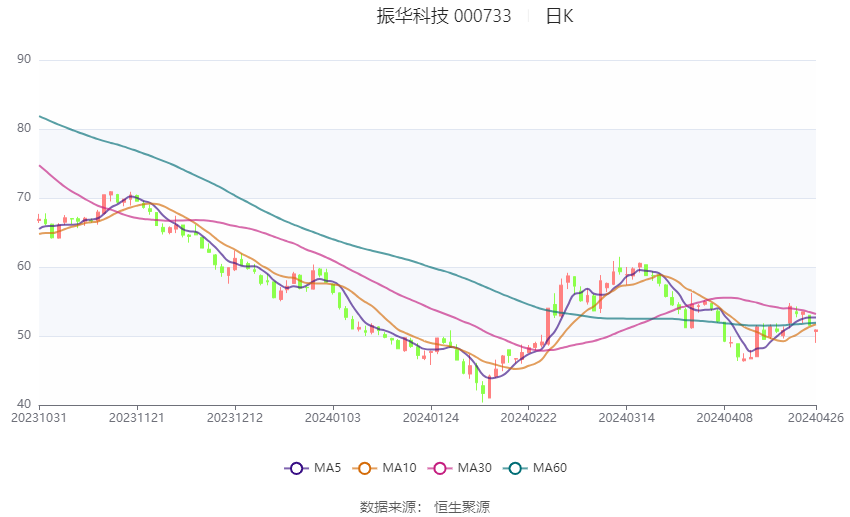Click the 20231212 x-axis date label
Screen dimensions: 850x517
coord(235,418)
